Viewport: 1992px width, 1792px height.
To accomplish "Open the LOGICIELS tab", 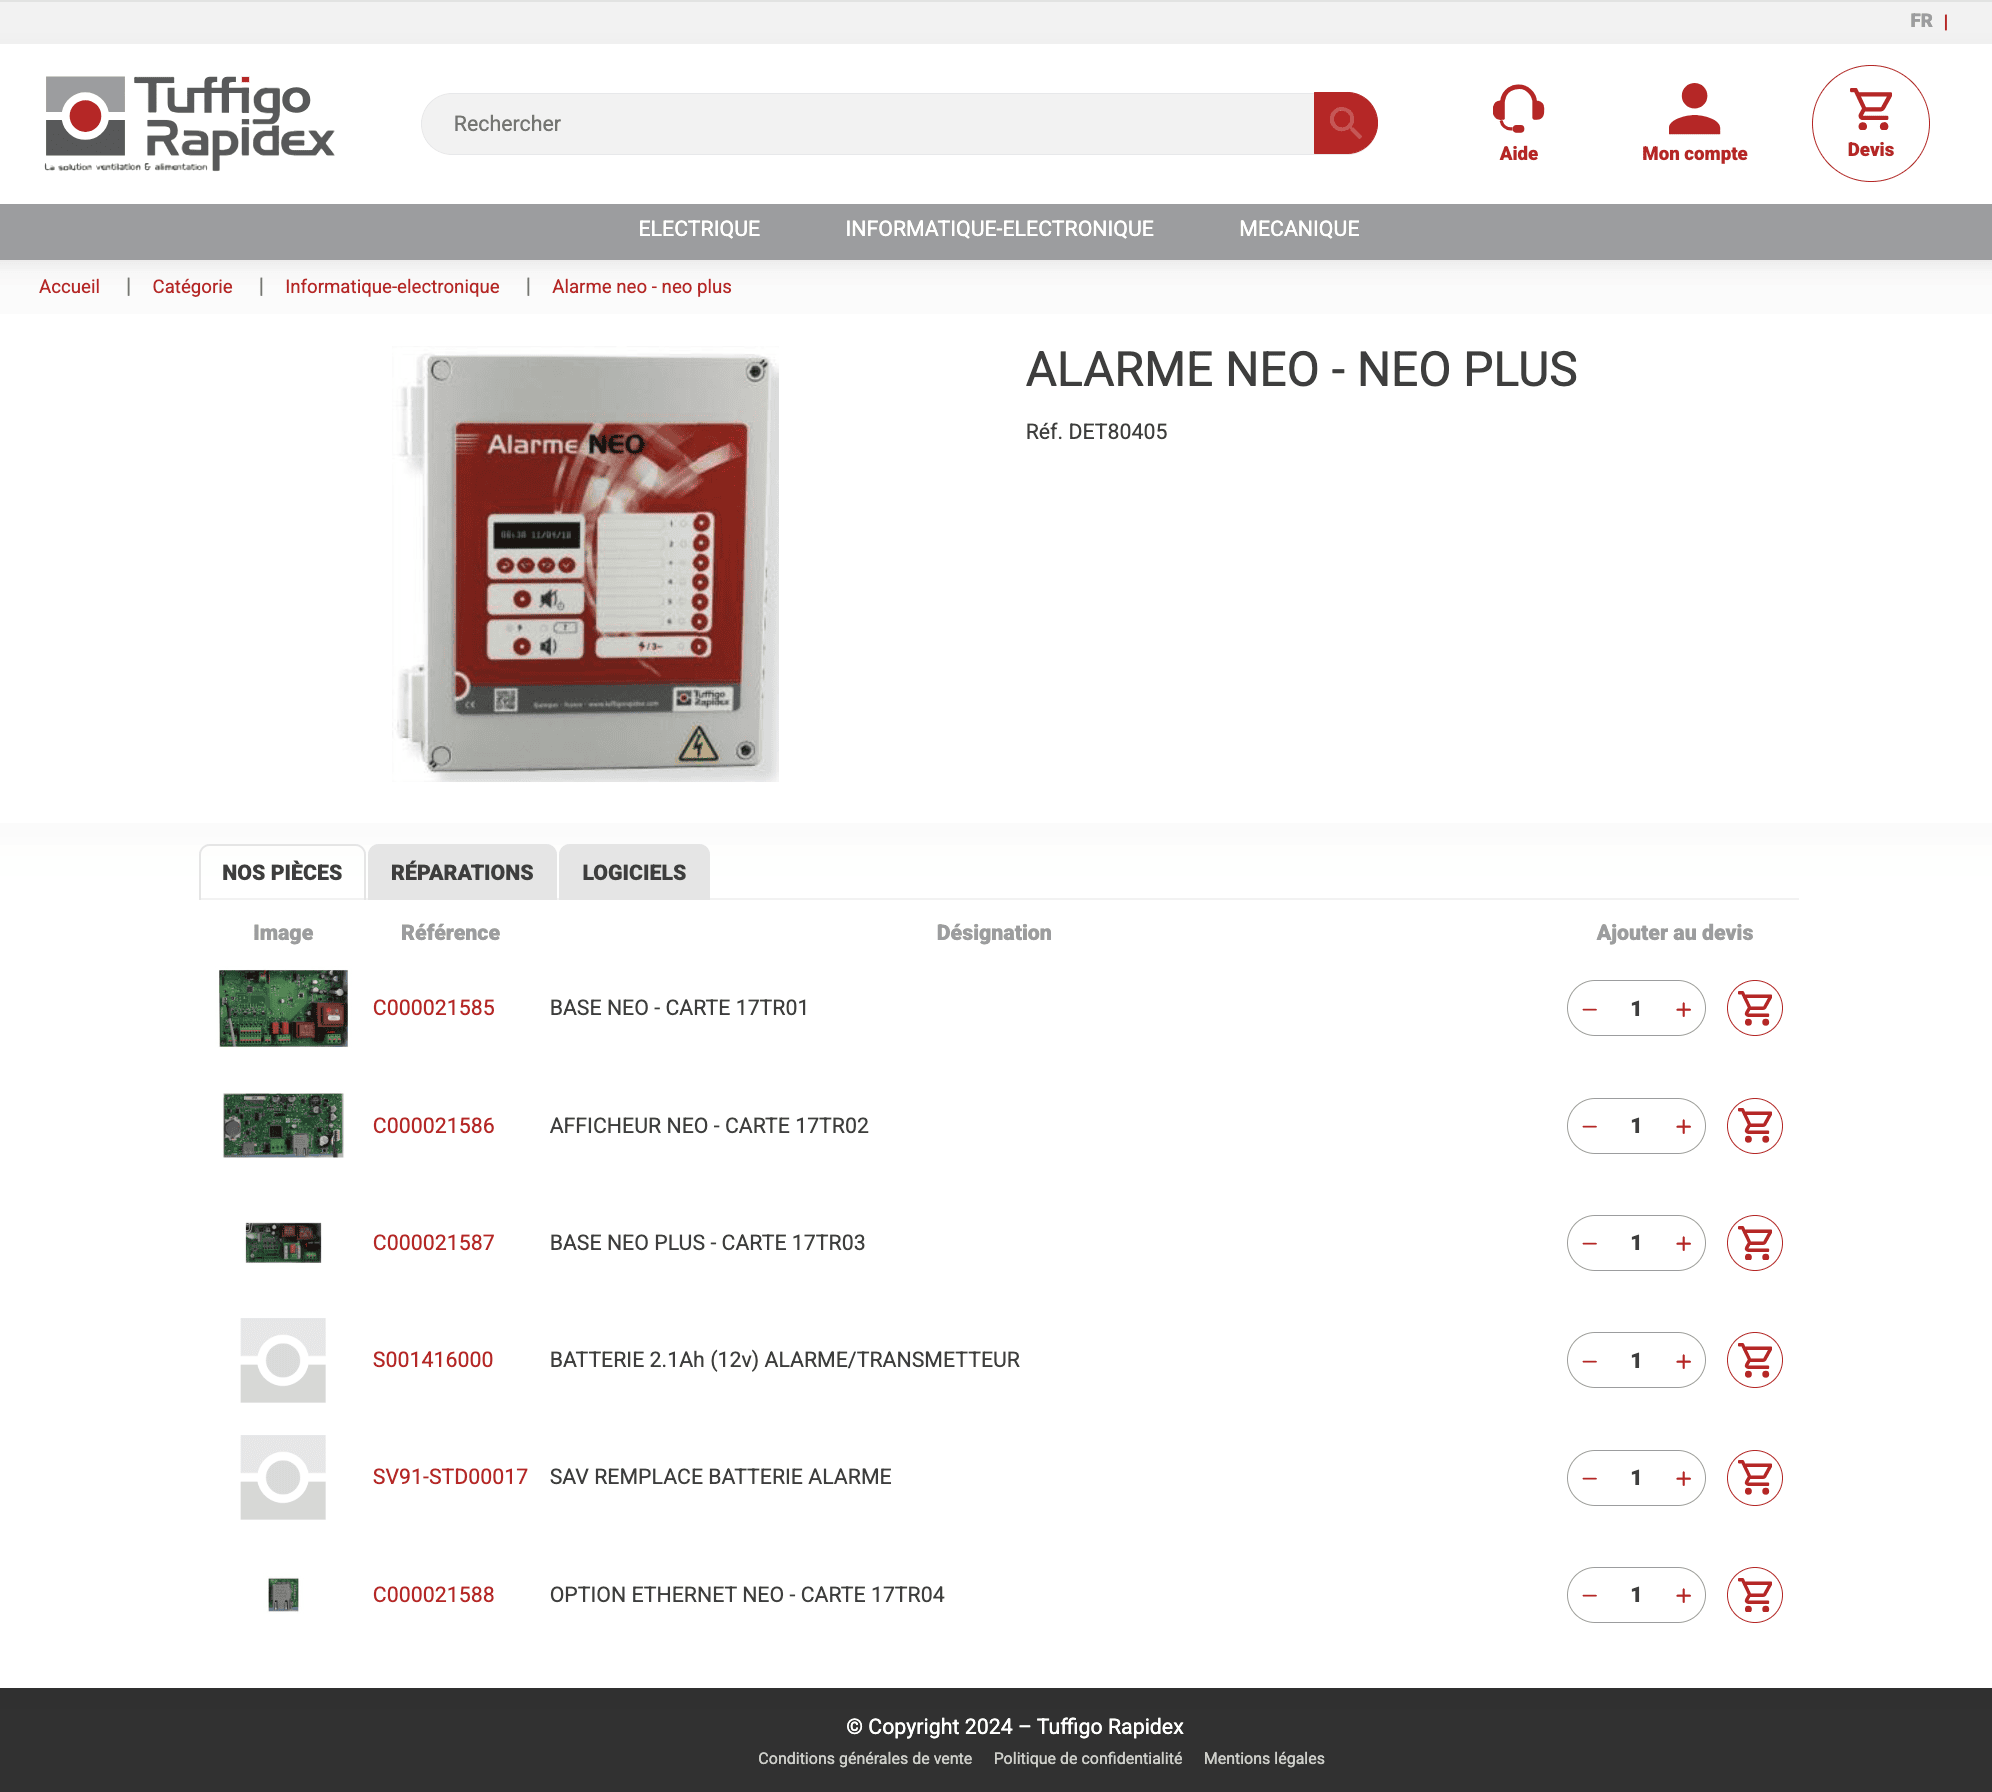I will point(634,871).
